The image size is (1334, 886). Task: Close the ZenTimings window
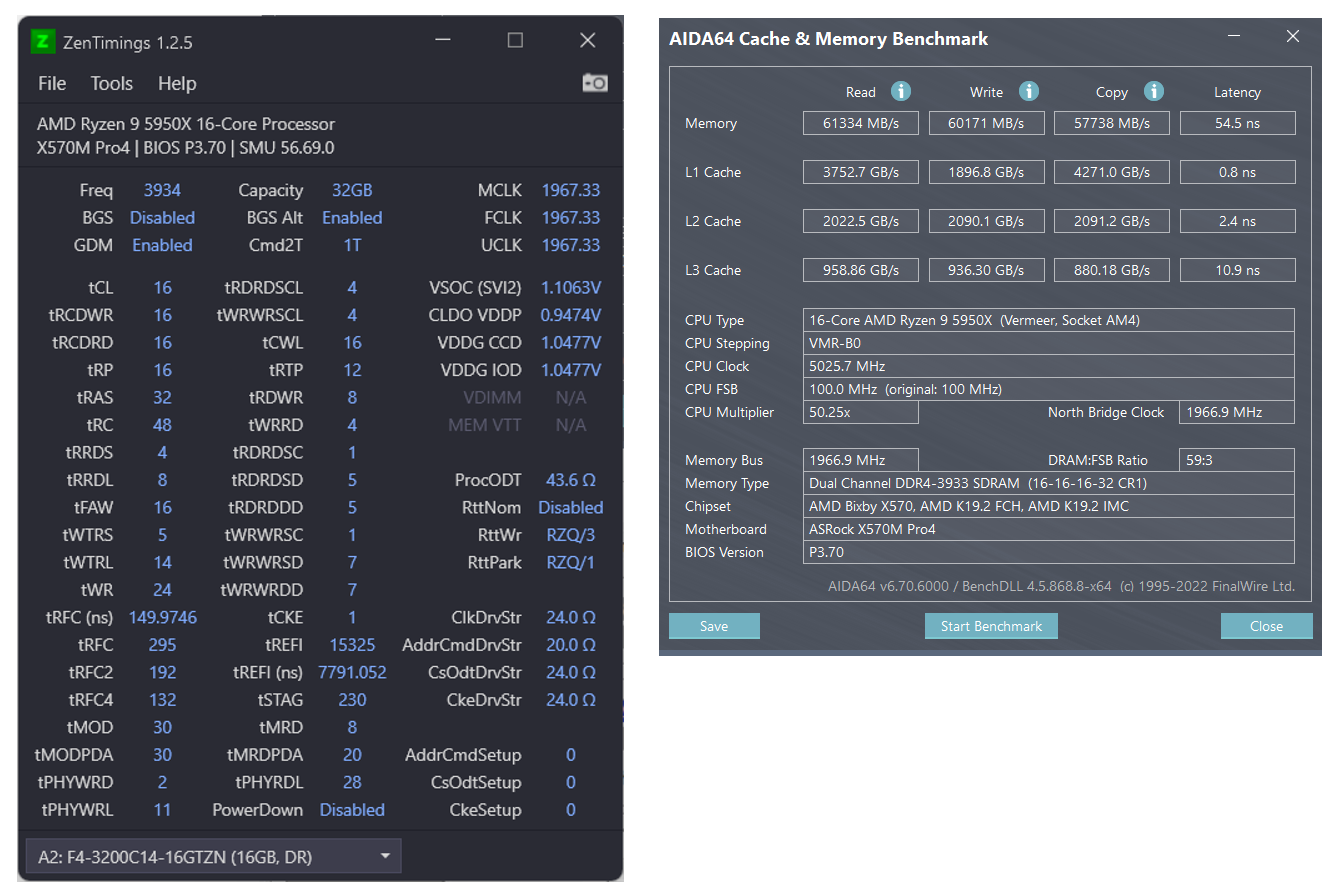coord(588,41)
